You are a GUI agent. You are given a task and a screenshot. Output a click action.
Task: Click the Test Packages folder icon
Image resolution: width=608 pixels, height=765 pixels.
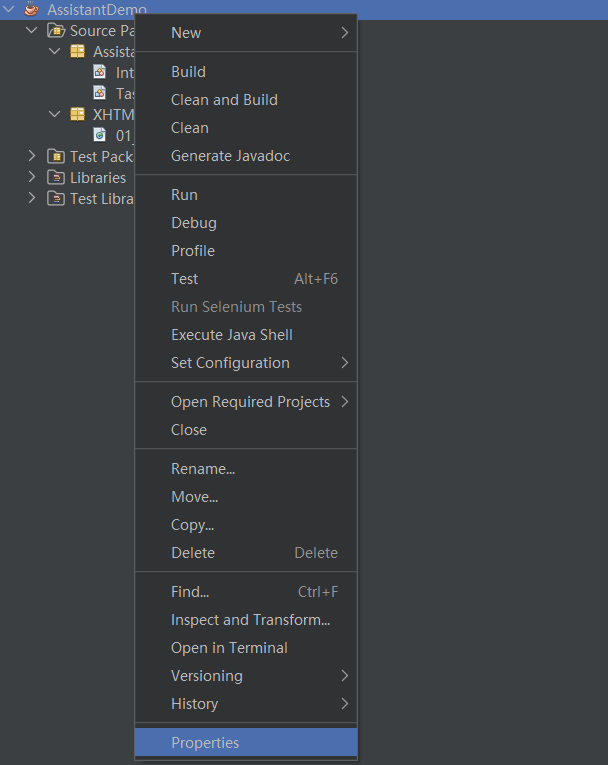pyautogui.click(x=55, y=156)
